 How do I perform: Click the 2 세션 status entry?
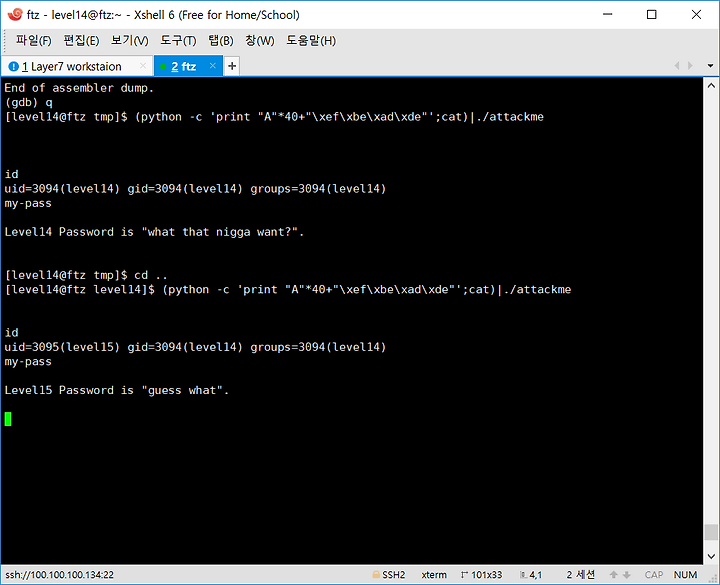coord(581,575)
